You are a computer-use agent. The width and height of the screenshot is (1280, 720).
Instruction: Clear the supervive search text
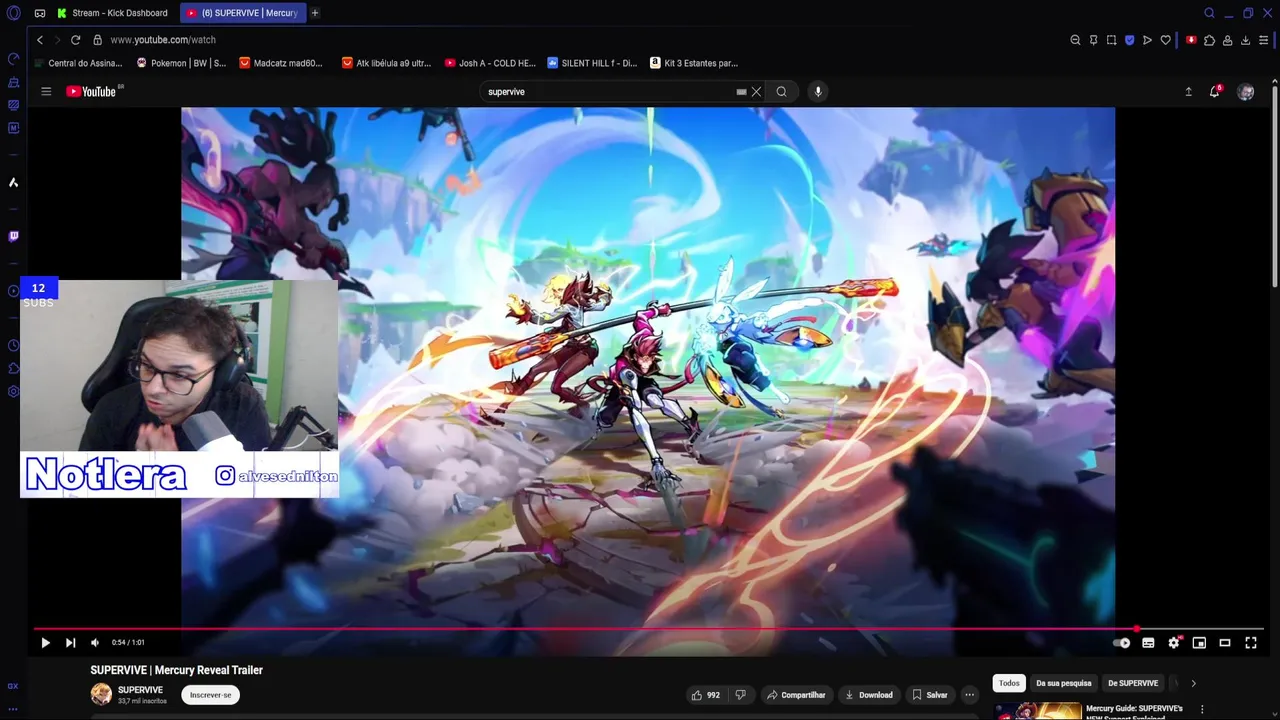coord(756,91)
